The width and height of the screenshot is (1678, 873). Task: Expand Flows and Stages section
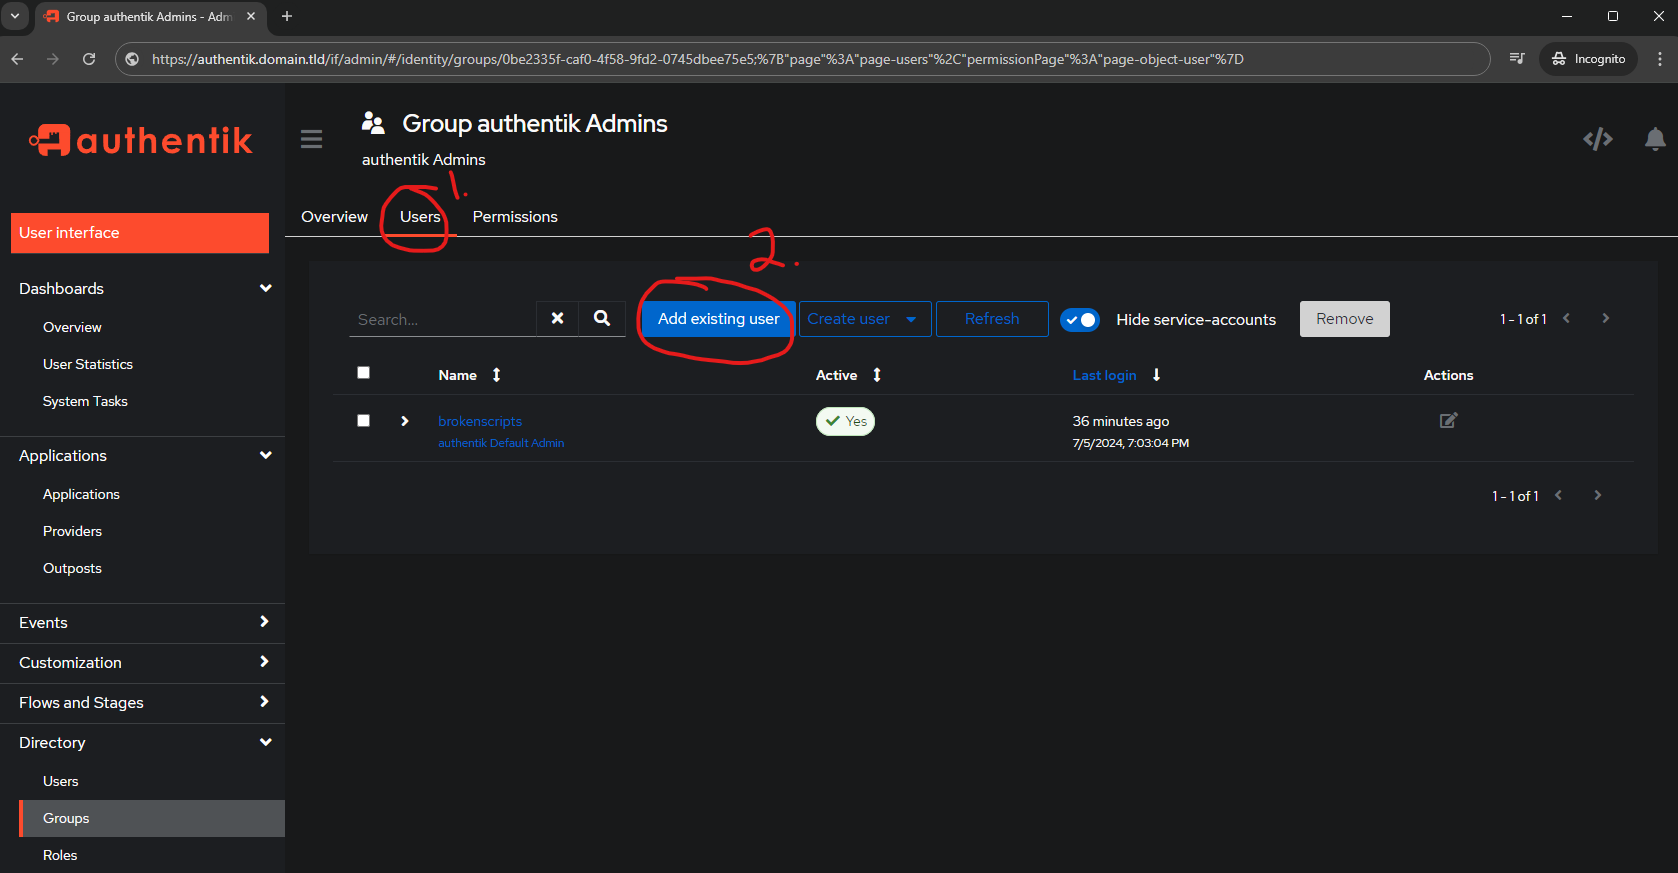click(142, 702)
